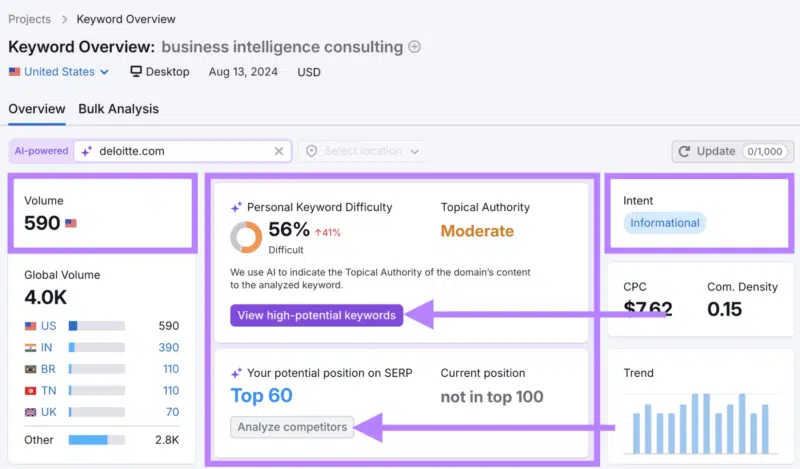This screenshot has width=800, height=469.
Task: Switch to the Bulk Analysis tab
Action: click(x=118, y=109)
